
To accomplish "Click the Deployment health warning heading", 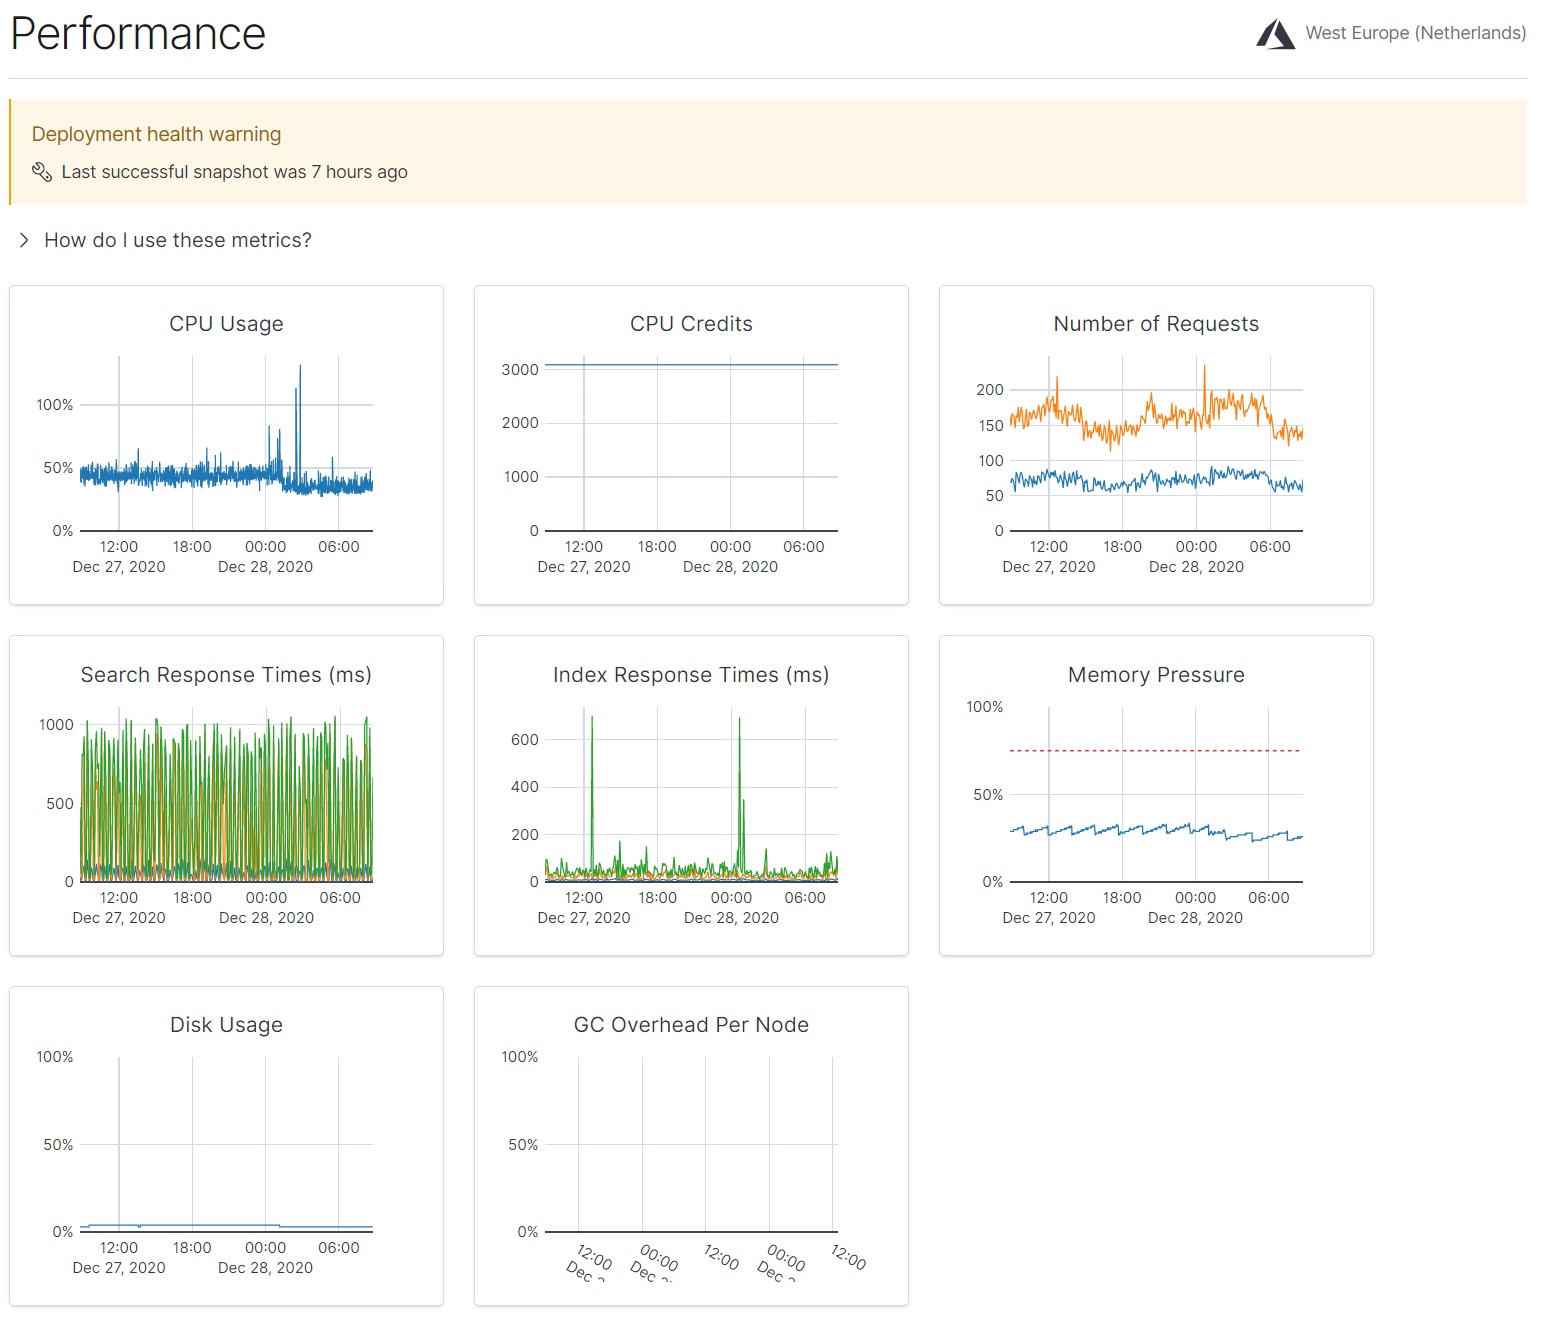I will point(156,134).
